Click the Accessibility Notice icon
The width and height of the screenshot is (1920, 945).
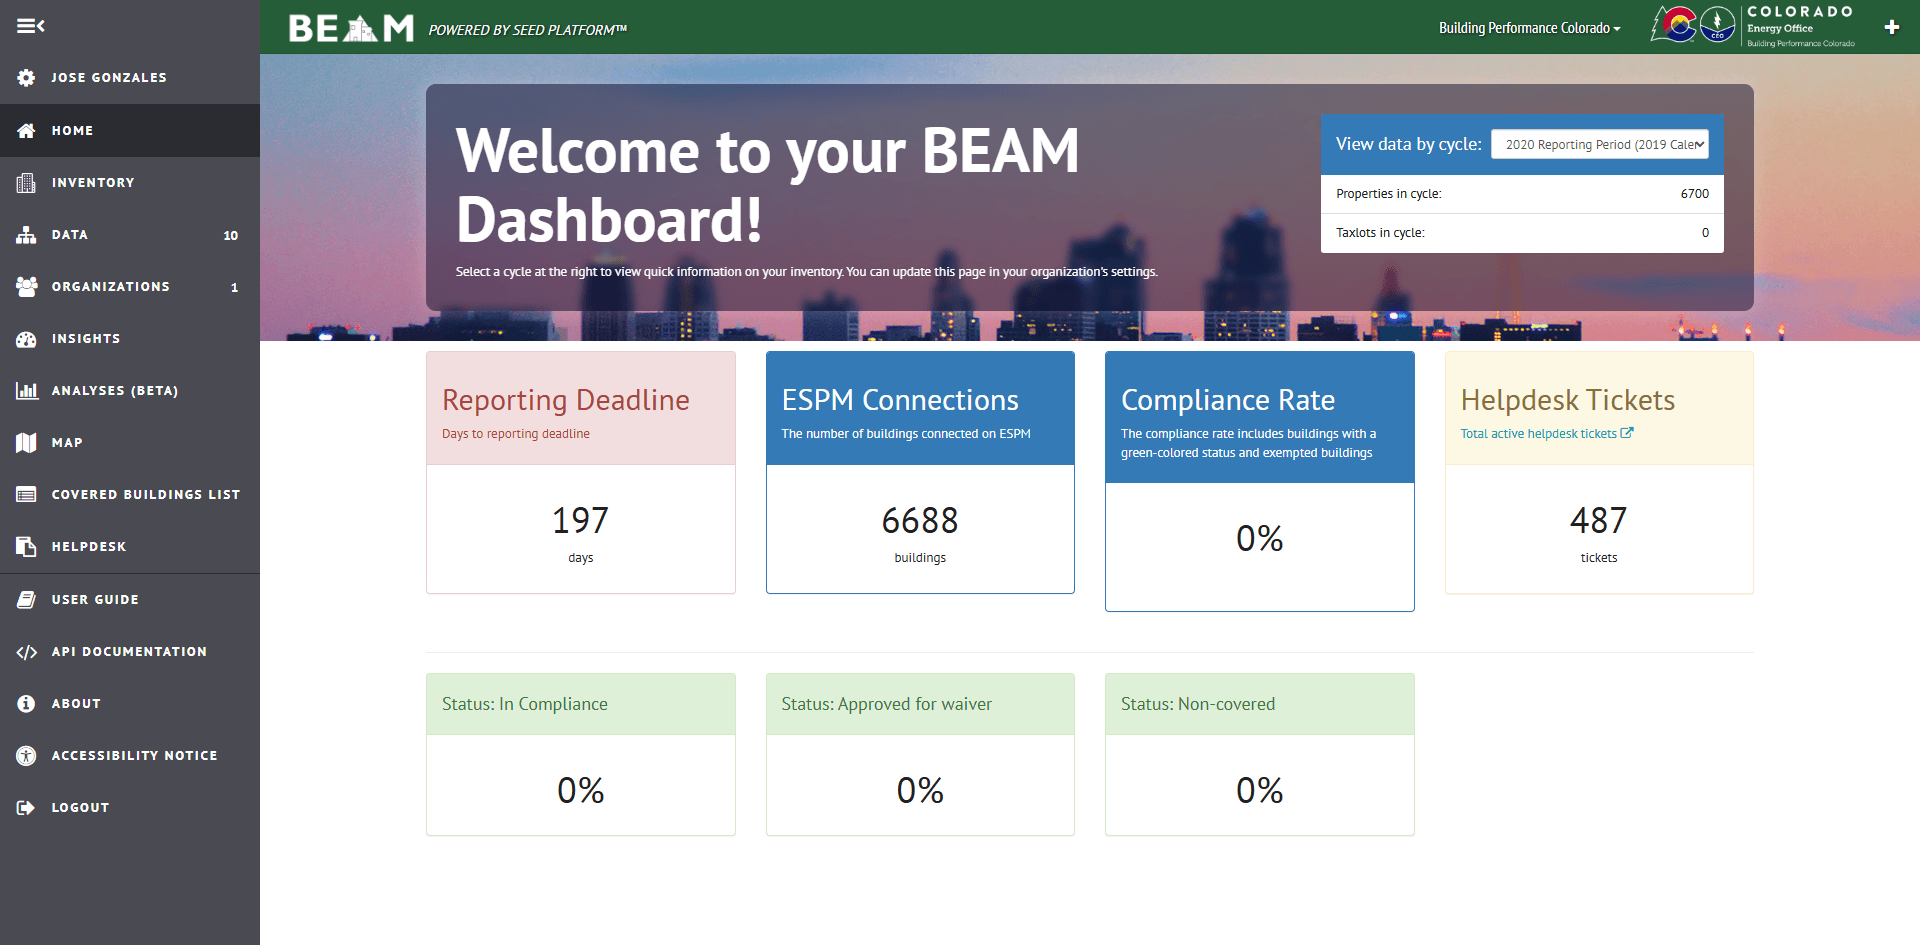tap(26, 756)
